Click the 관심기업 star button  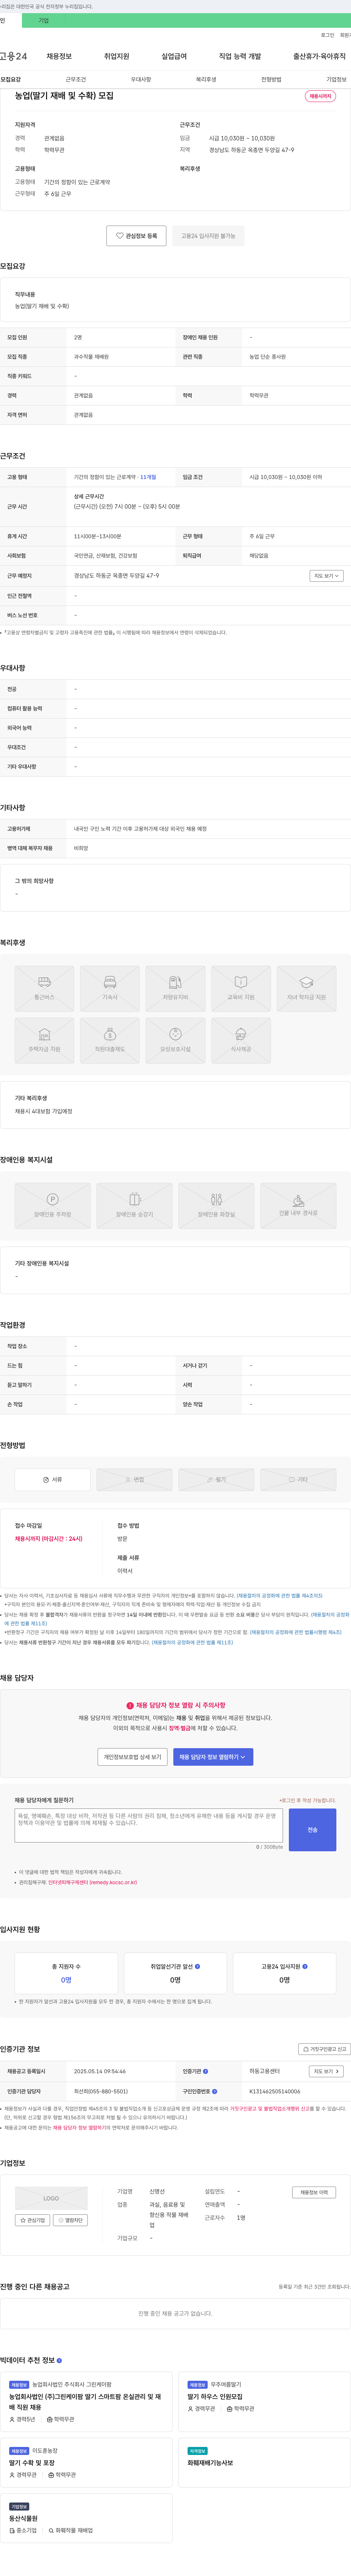pyautogui.click(x=33, y=2220)
